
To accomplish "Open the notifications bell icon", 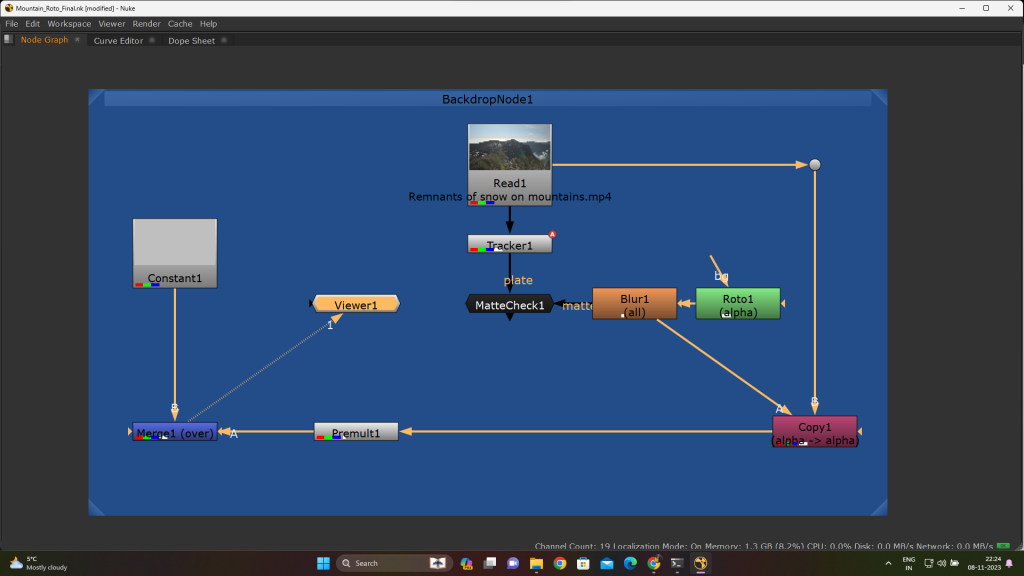I will coord(1010,563).
